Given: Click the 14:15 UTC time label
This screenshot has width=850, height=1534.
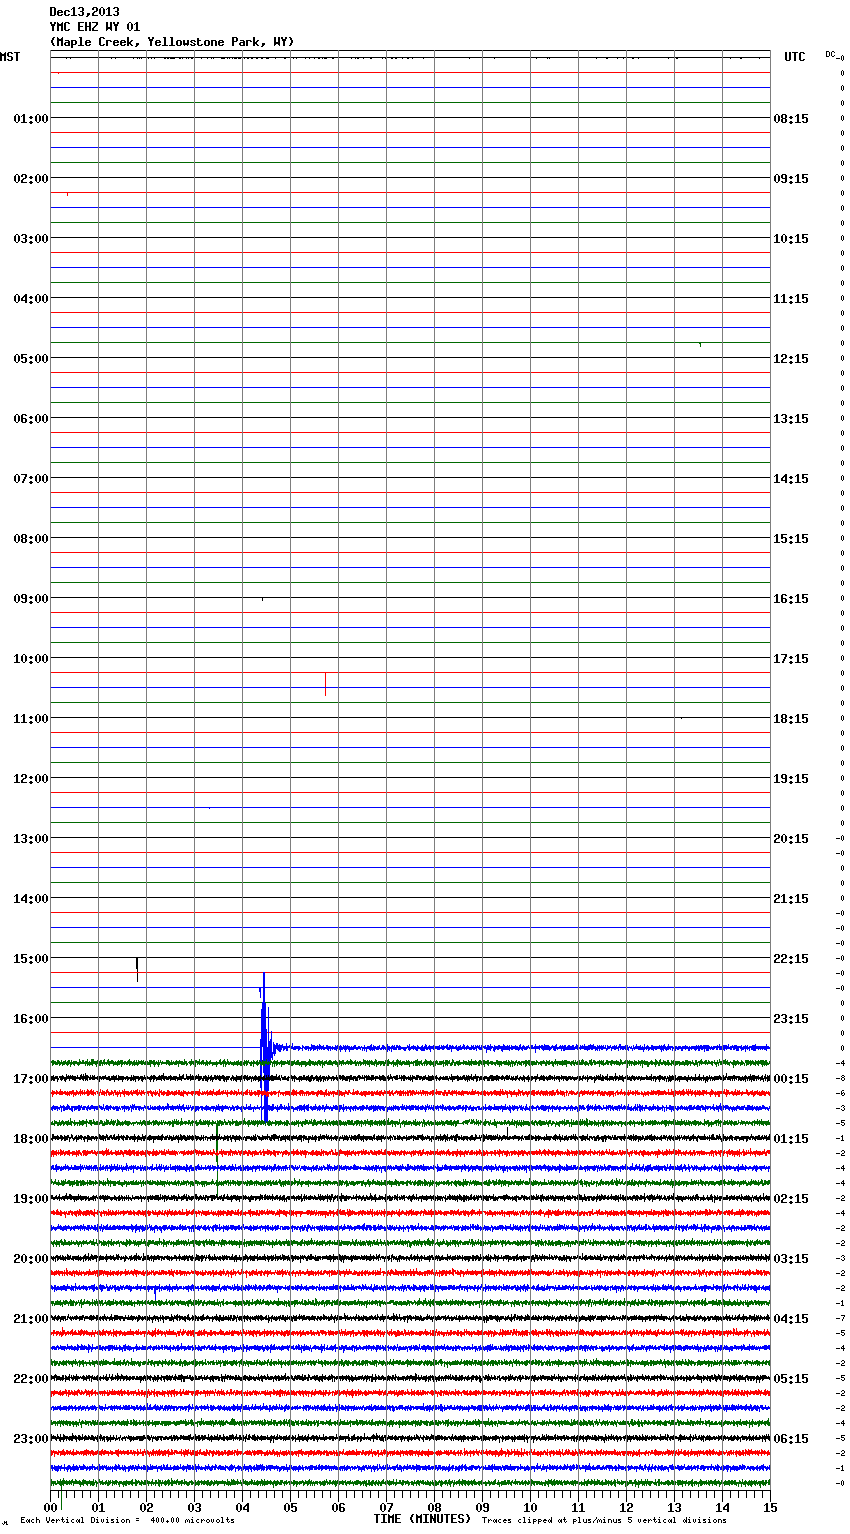Looking at the screenshot, I should click(791, 479).
